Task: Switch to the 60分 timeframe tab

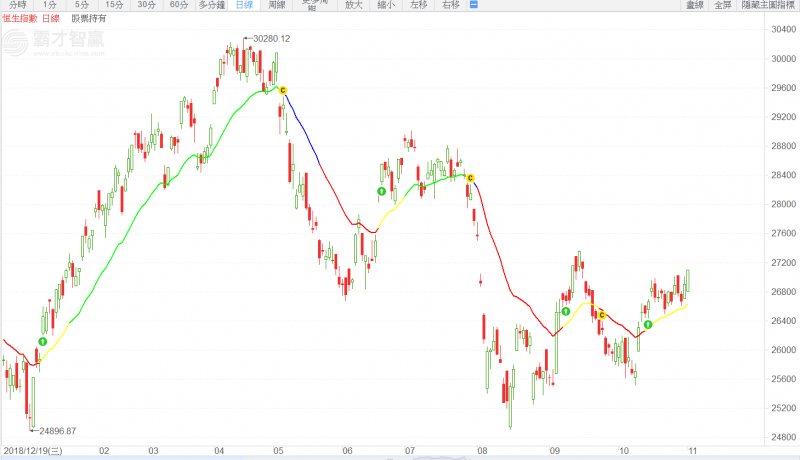Action: pos(178,5)
